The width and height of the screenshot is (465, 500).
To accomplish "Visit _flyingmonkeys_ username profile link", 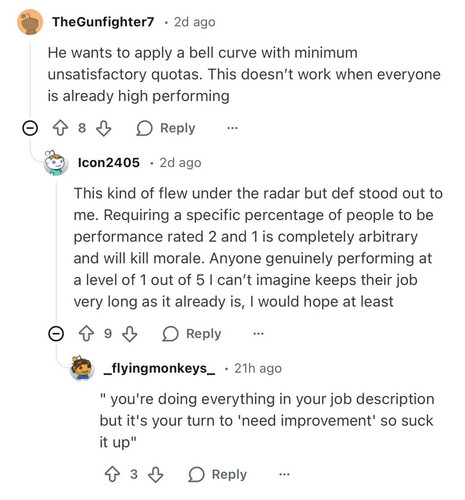I will tap(159, 369).
